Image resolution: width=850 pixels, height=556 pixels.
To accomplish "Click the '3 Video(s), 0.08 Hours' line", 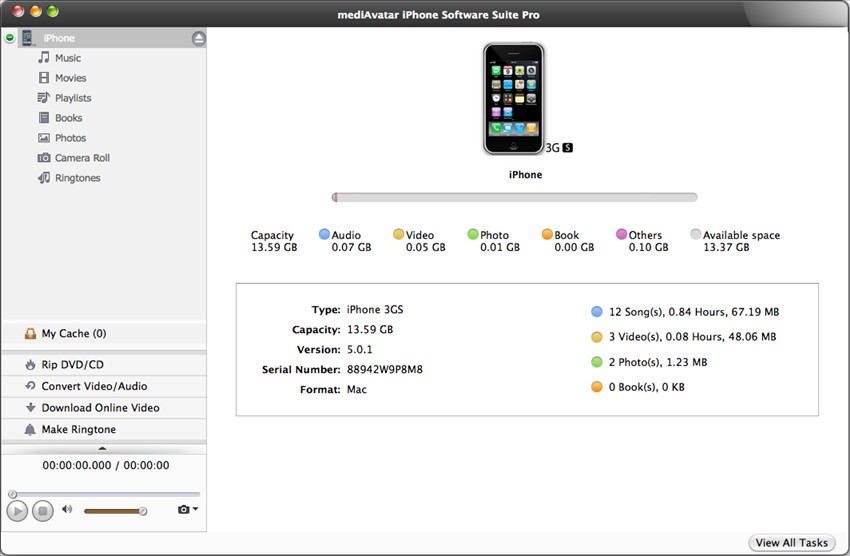I will coord(692,337).
